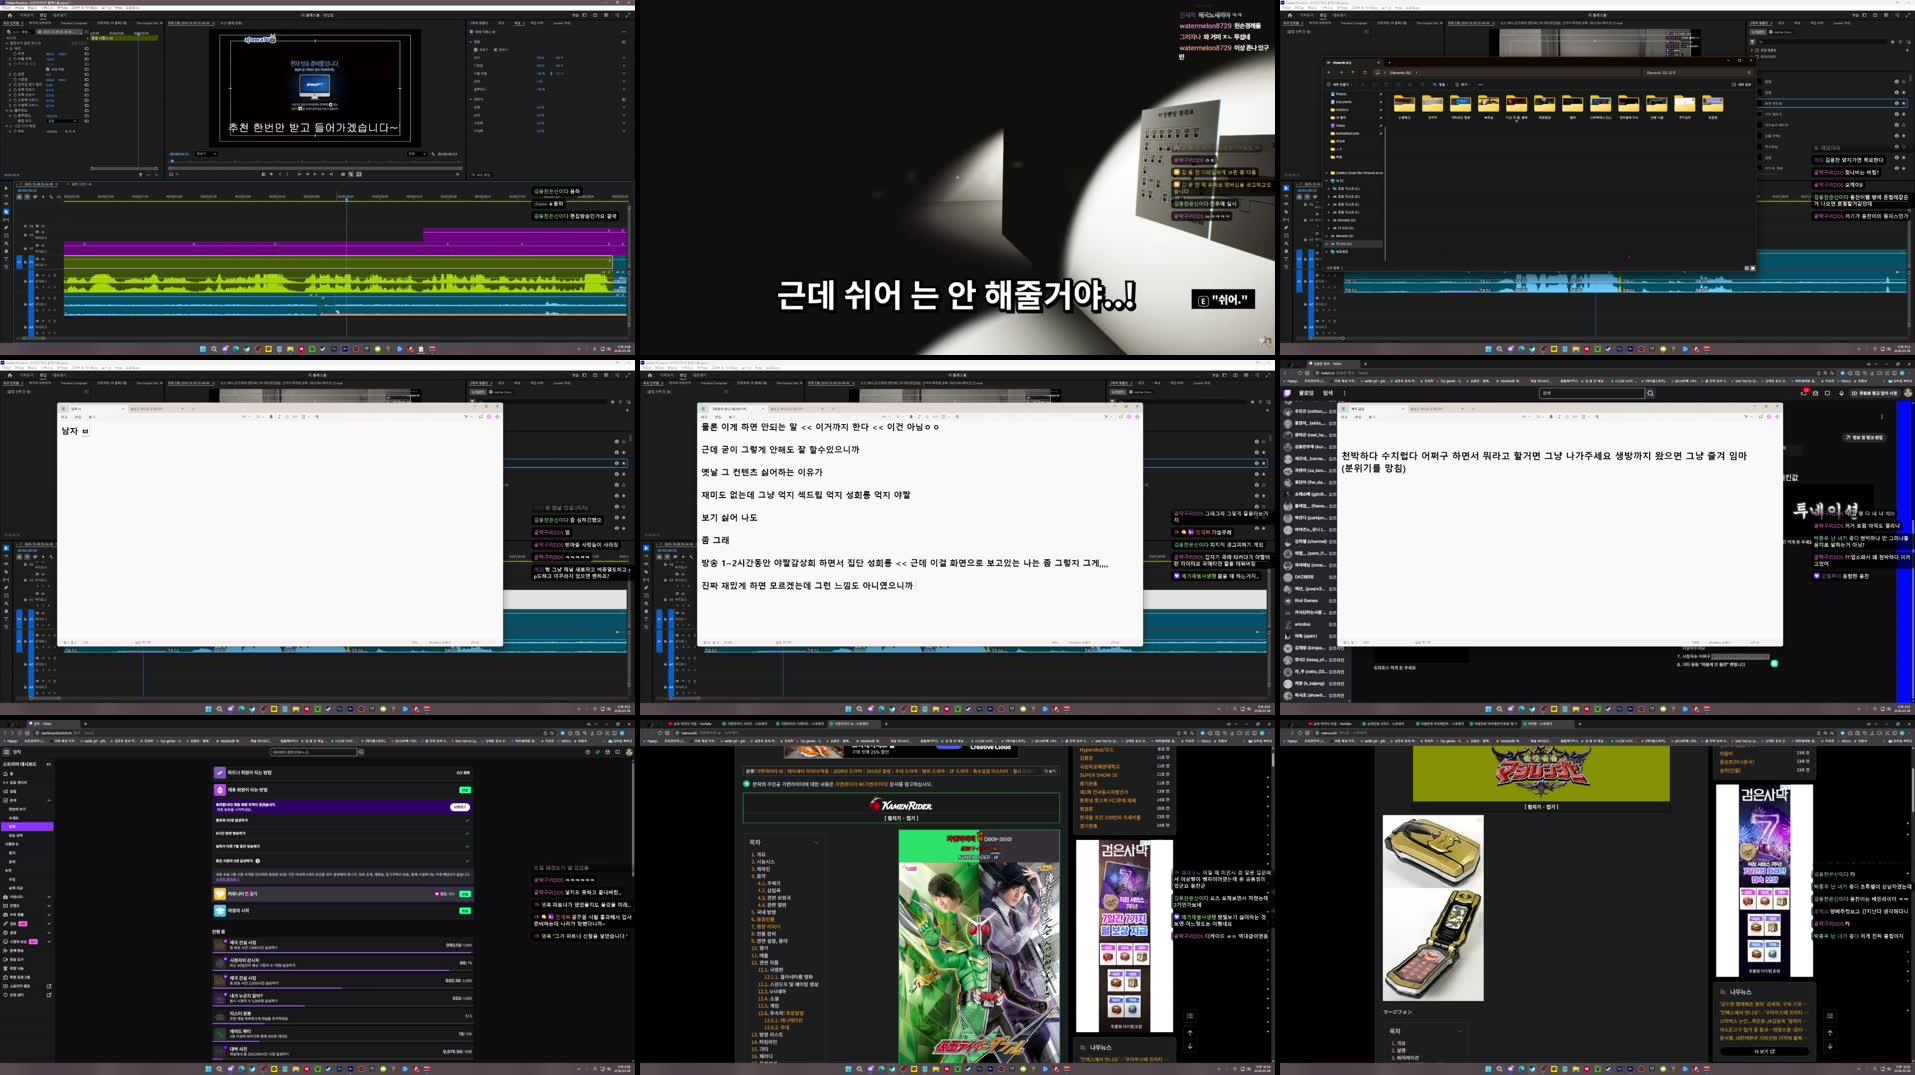Image resolution: width=1915 pixels, height=1075 pixels.
Task: Click the white pill button in the purple Twitch banner
Action: click(459, 806)
